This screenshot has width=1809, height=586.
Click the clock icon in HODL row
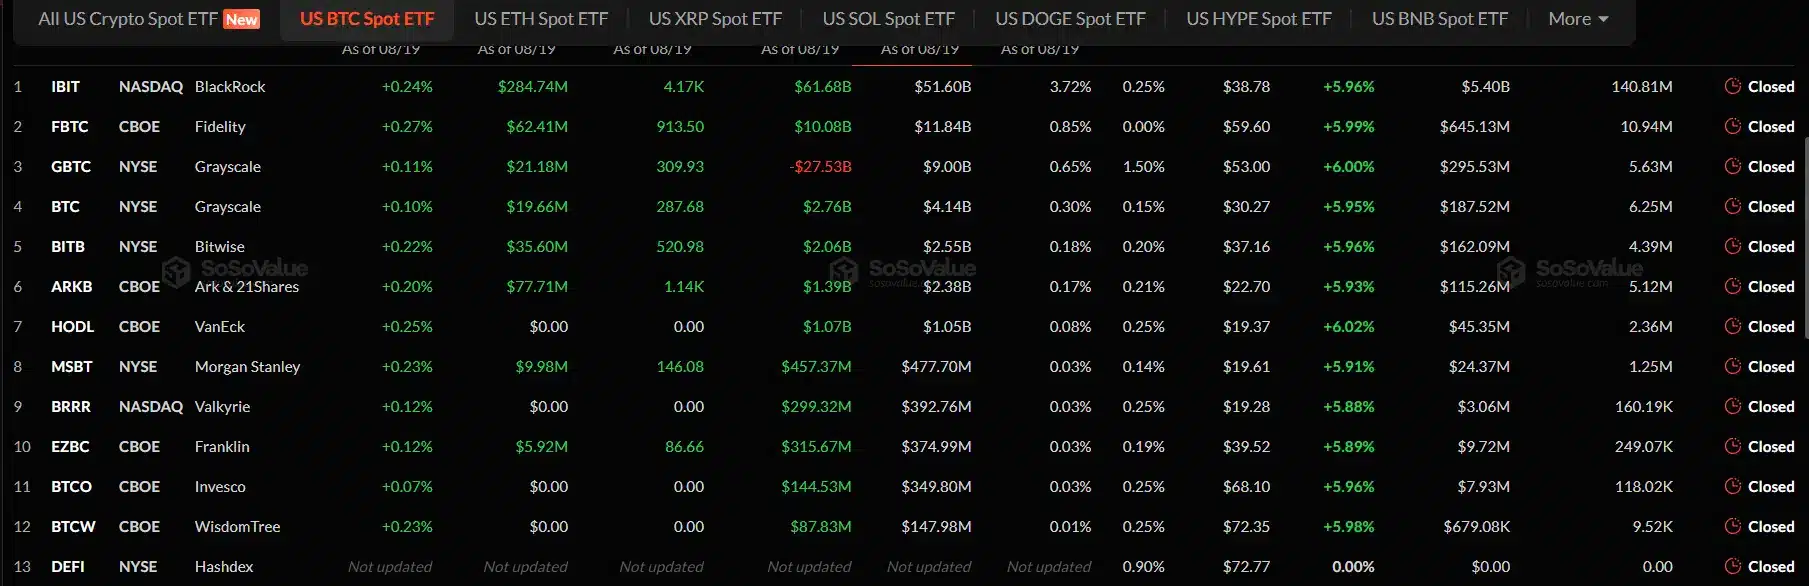pos(1733,327)
